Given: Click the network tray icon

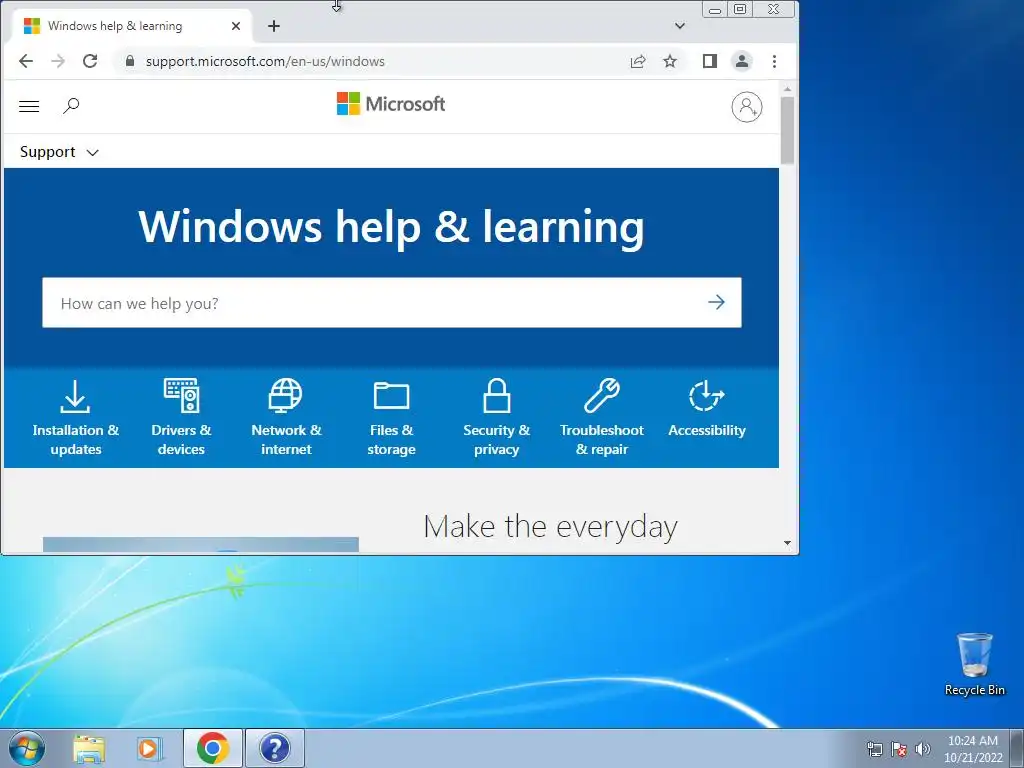Looking at the screenshot, I should point(874,749).
